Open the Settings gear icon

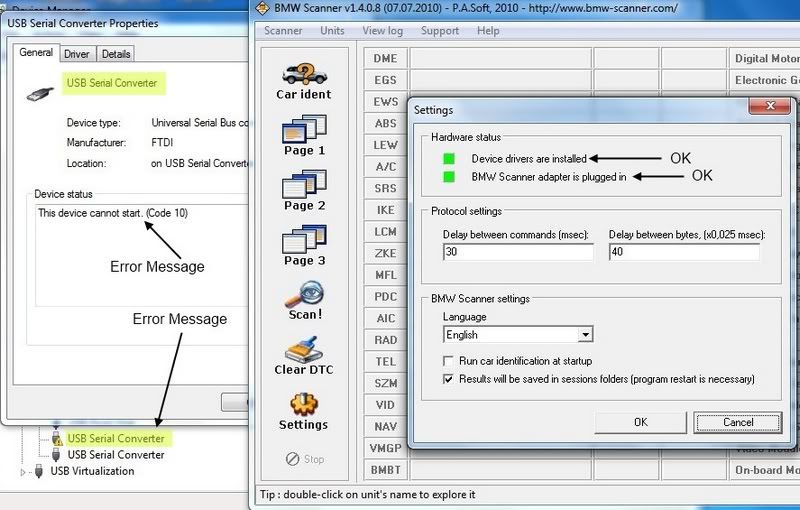[303, 407]
